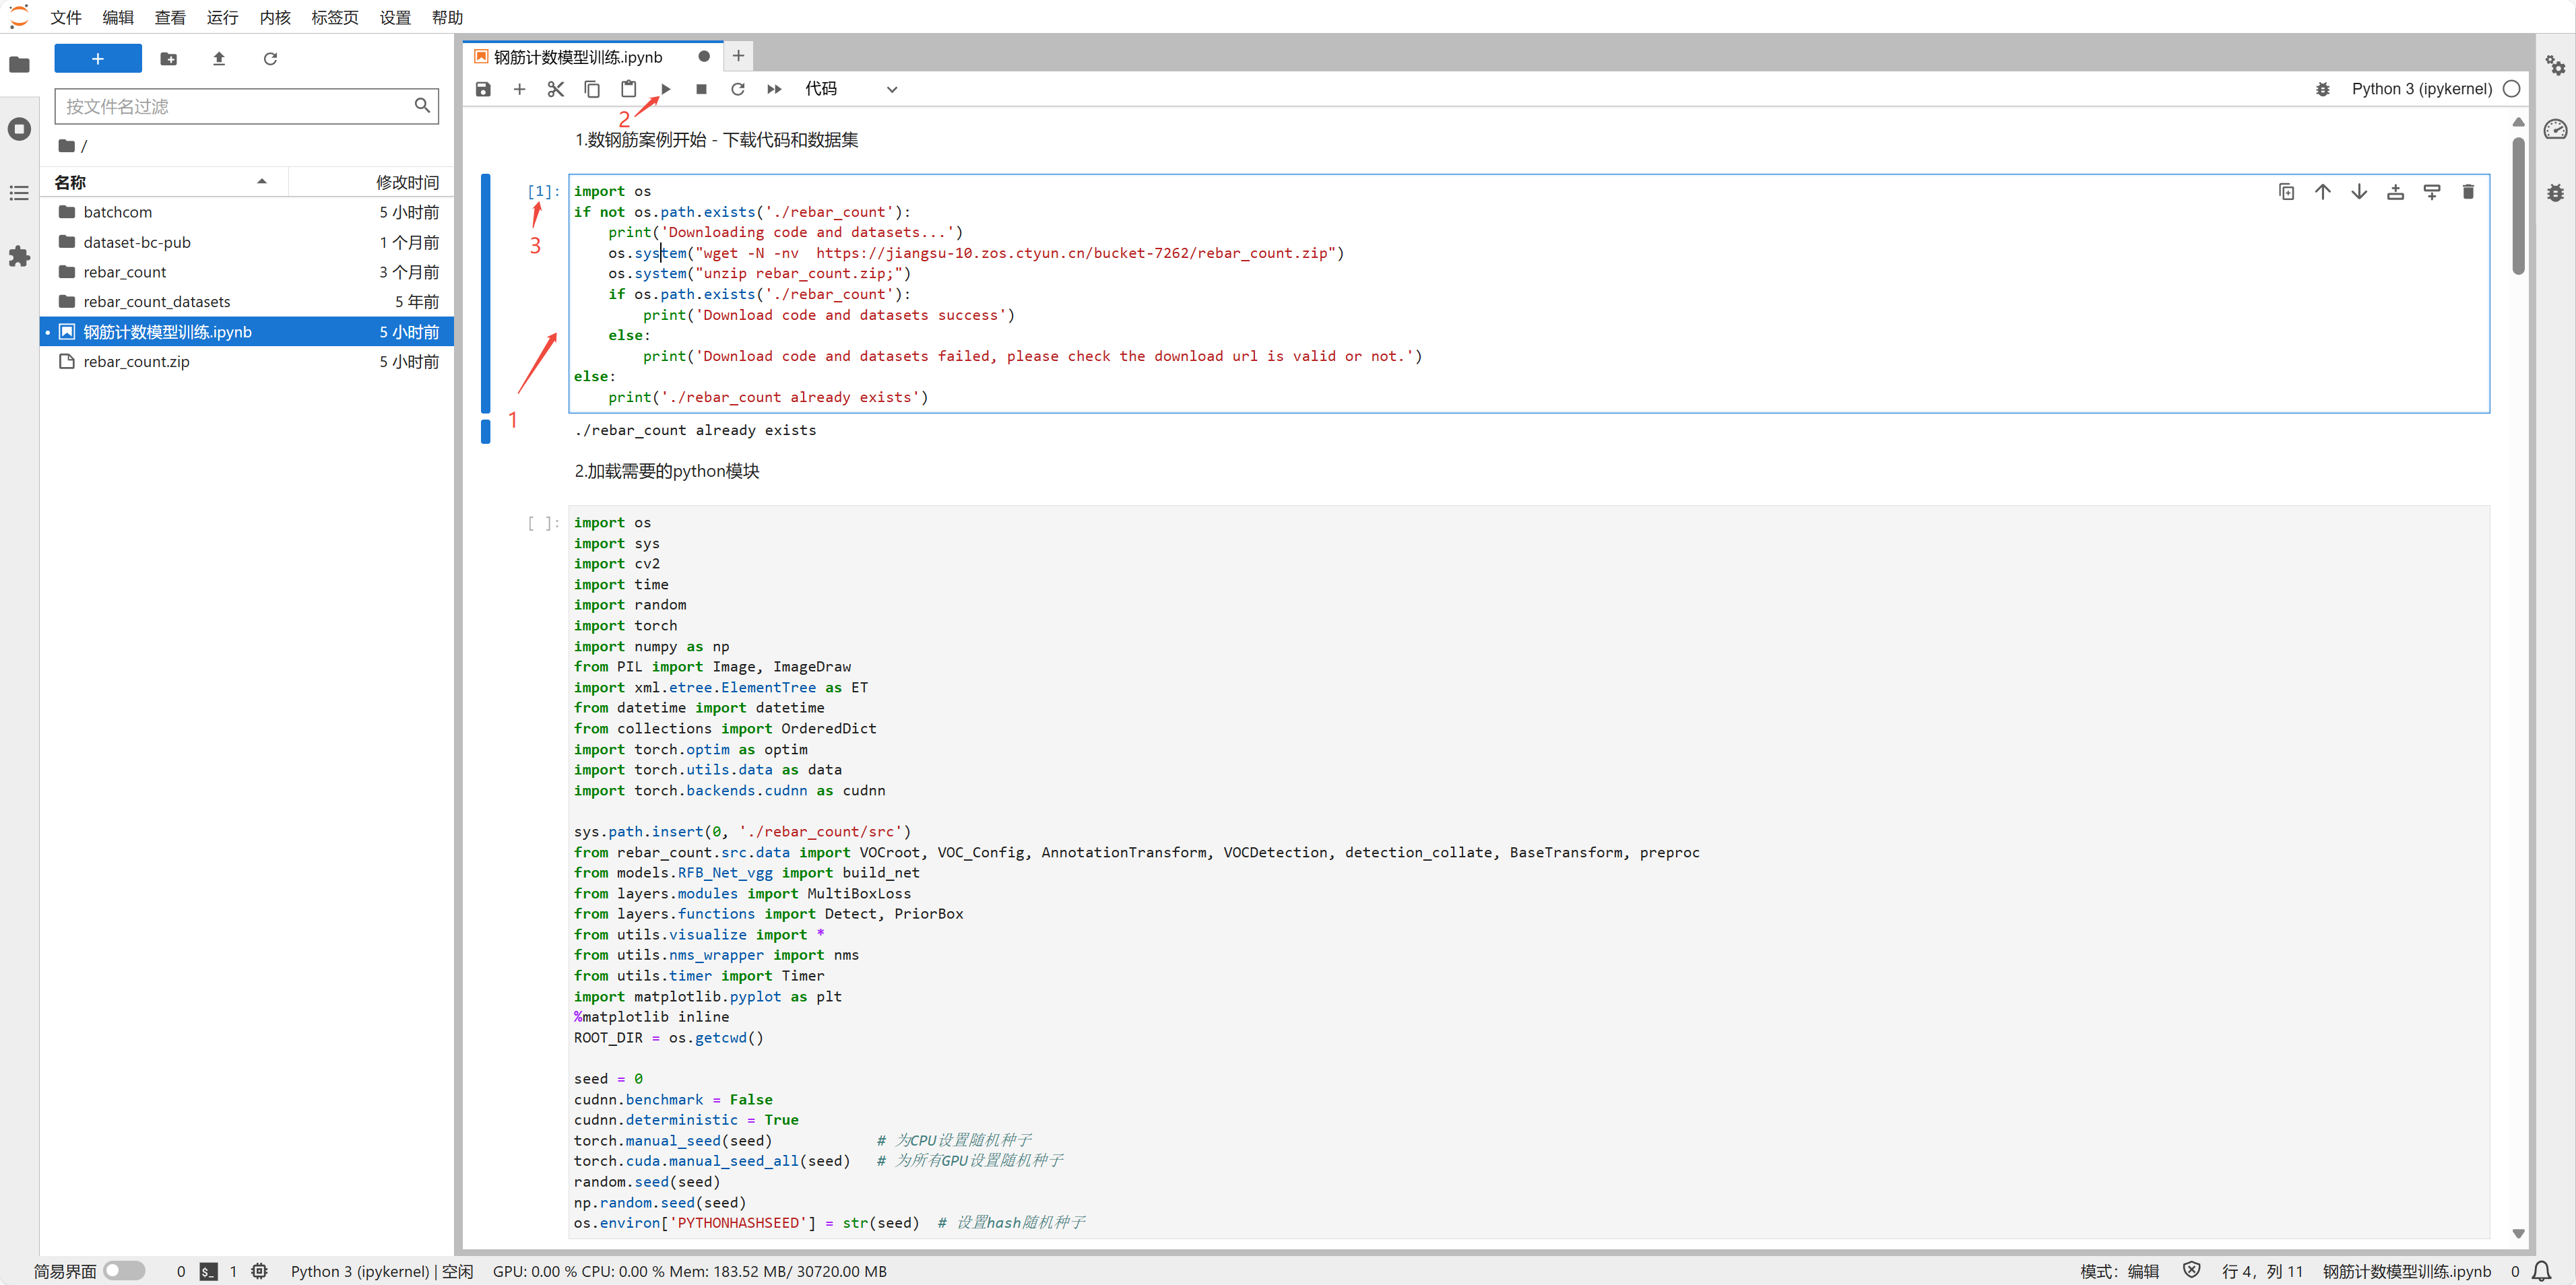
Task: Open the 设置 menu
Action: tap(395, 17)
